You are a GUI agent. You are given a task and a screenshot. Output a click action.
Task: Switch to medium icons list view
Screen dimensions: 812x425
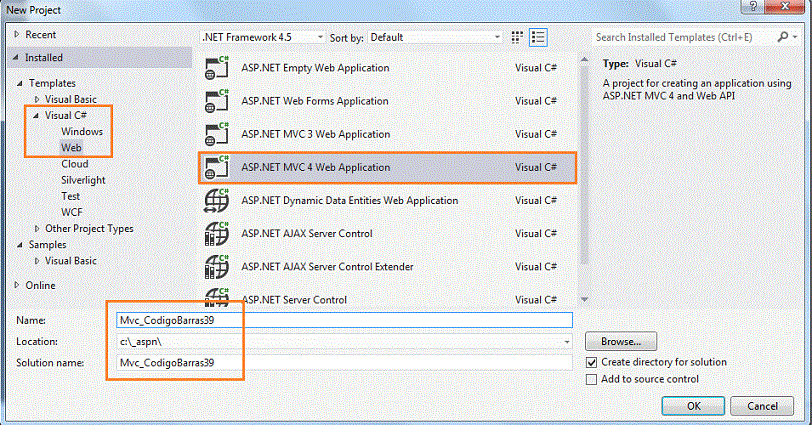coord(538,37)
